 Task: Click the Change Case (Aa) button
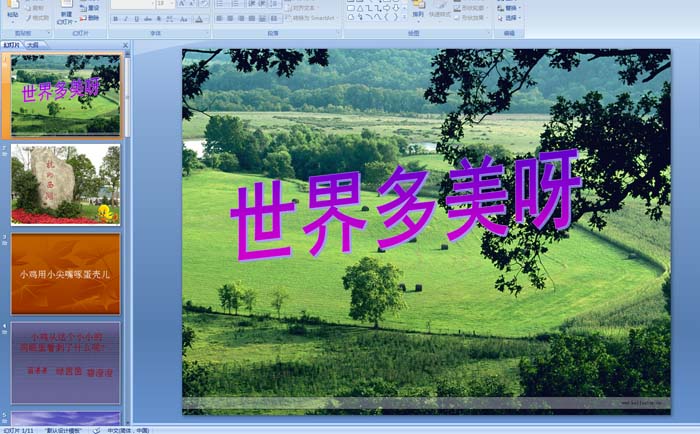coord(184,19)
